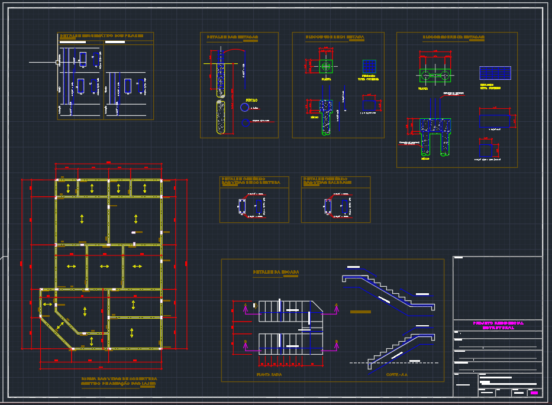Select the green U-shaped two-pile block section

435,137
